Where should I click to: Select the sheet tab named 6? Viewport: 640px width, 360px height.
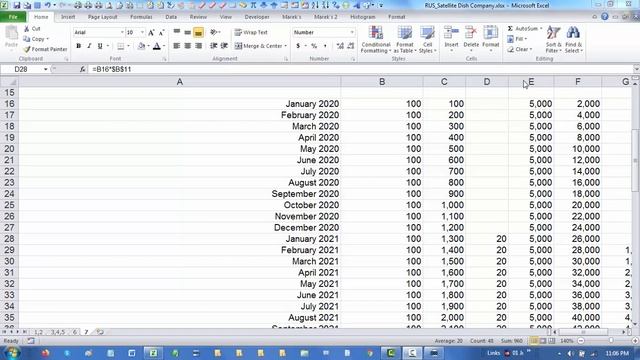(x=75, y=332)
